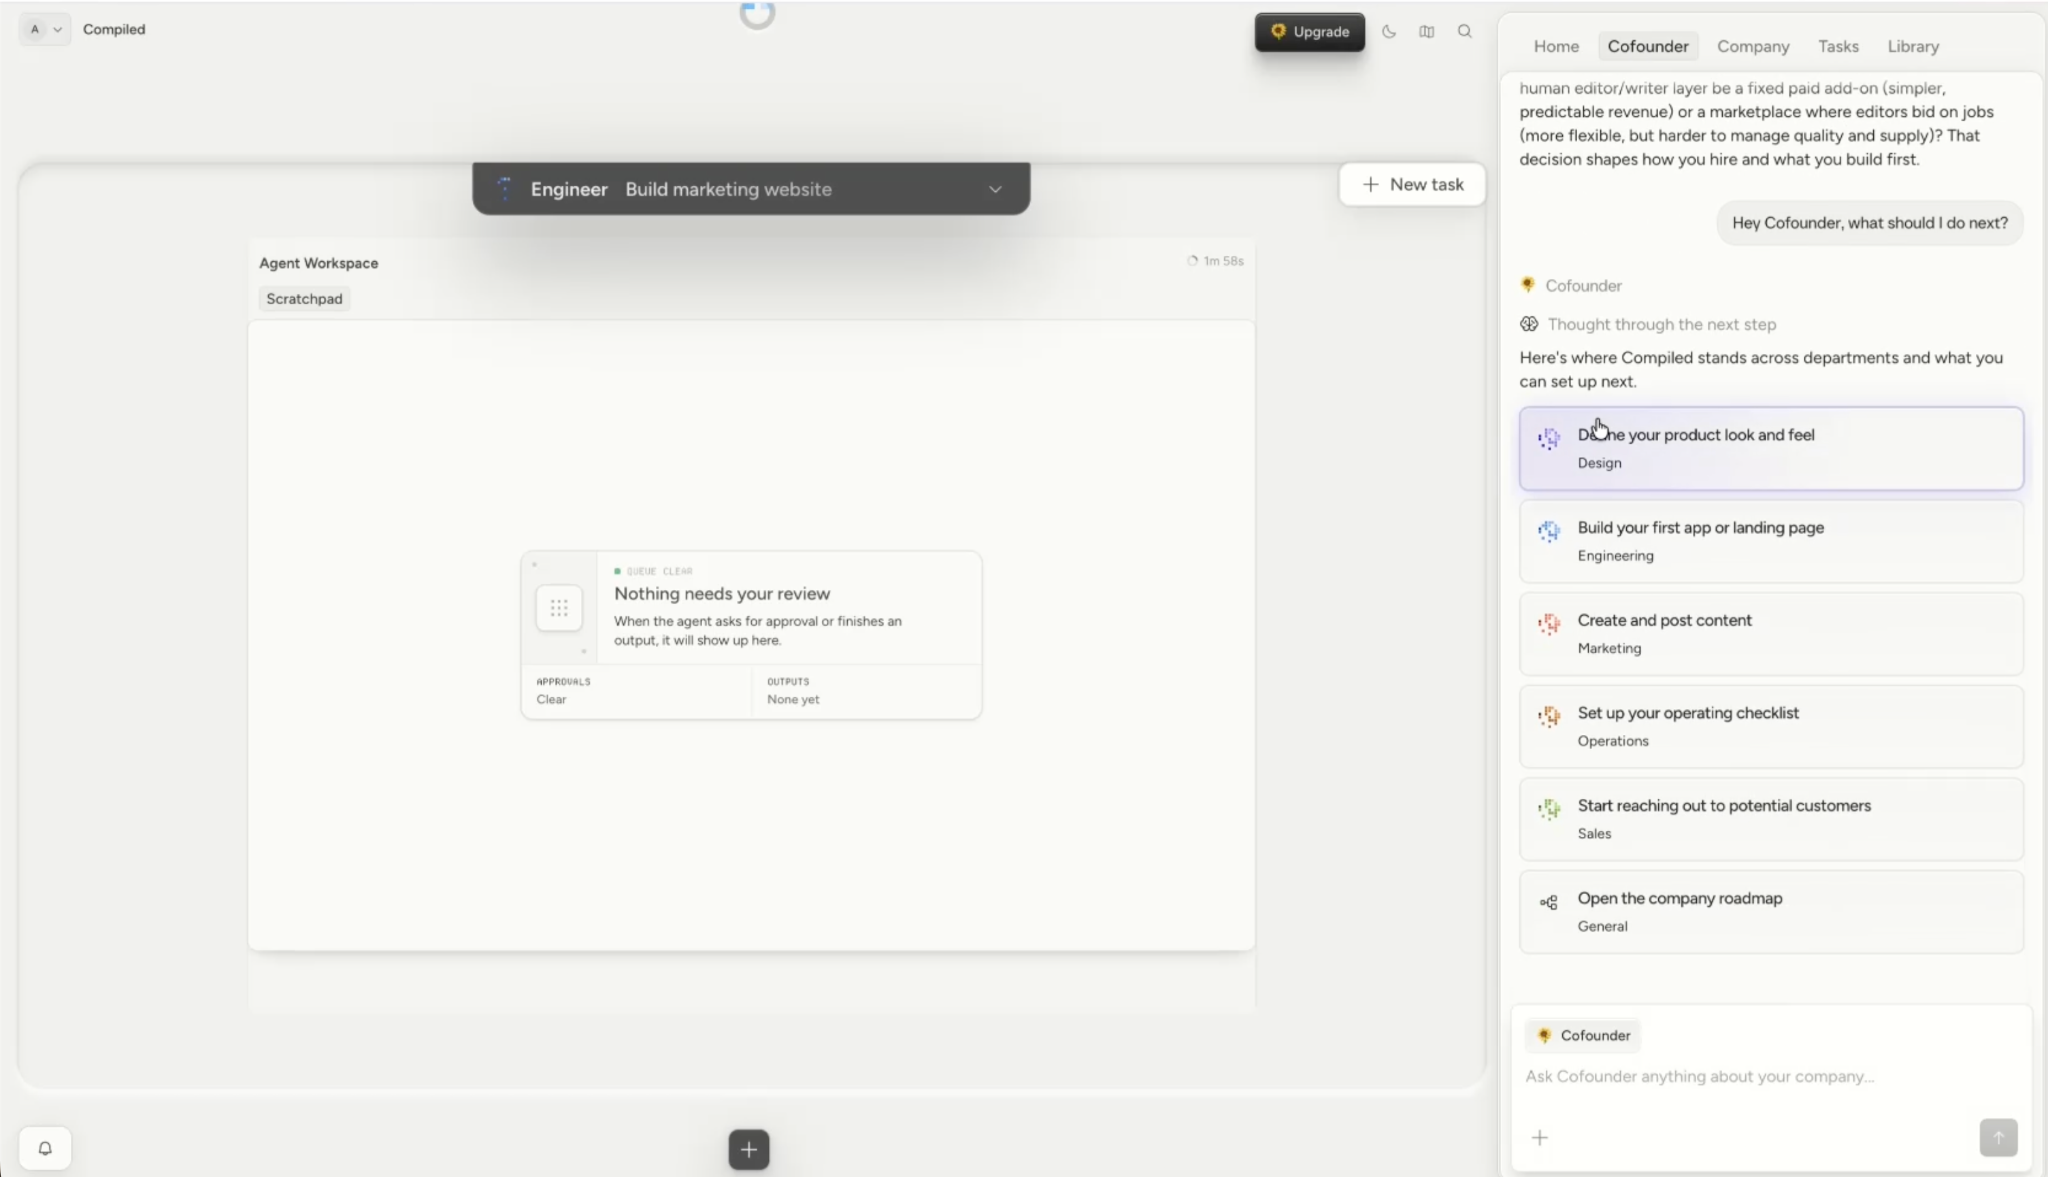Click the Engineering department icon
This screenshot has height=1177, width=2048.
(x=1549, y=531)
